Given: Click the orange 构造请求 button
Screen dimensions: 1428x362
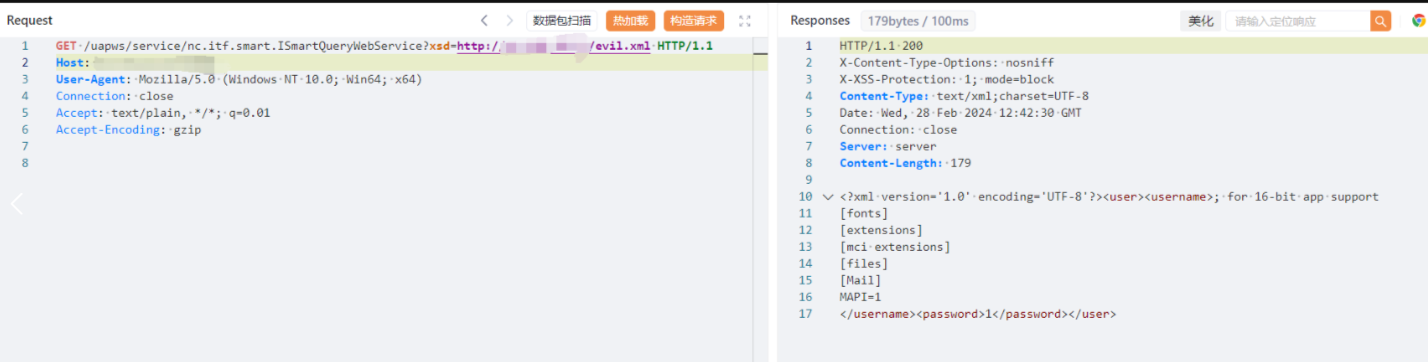Looking at the screenshot, I should coord(694,21).
